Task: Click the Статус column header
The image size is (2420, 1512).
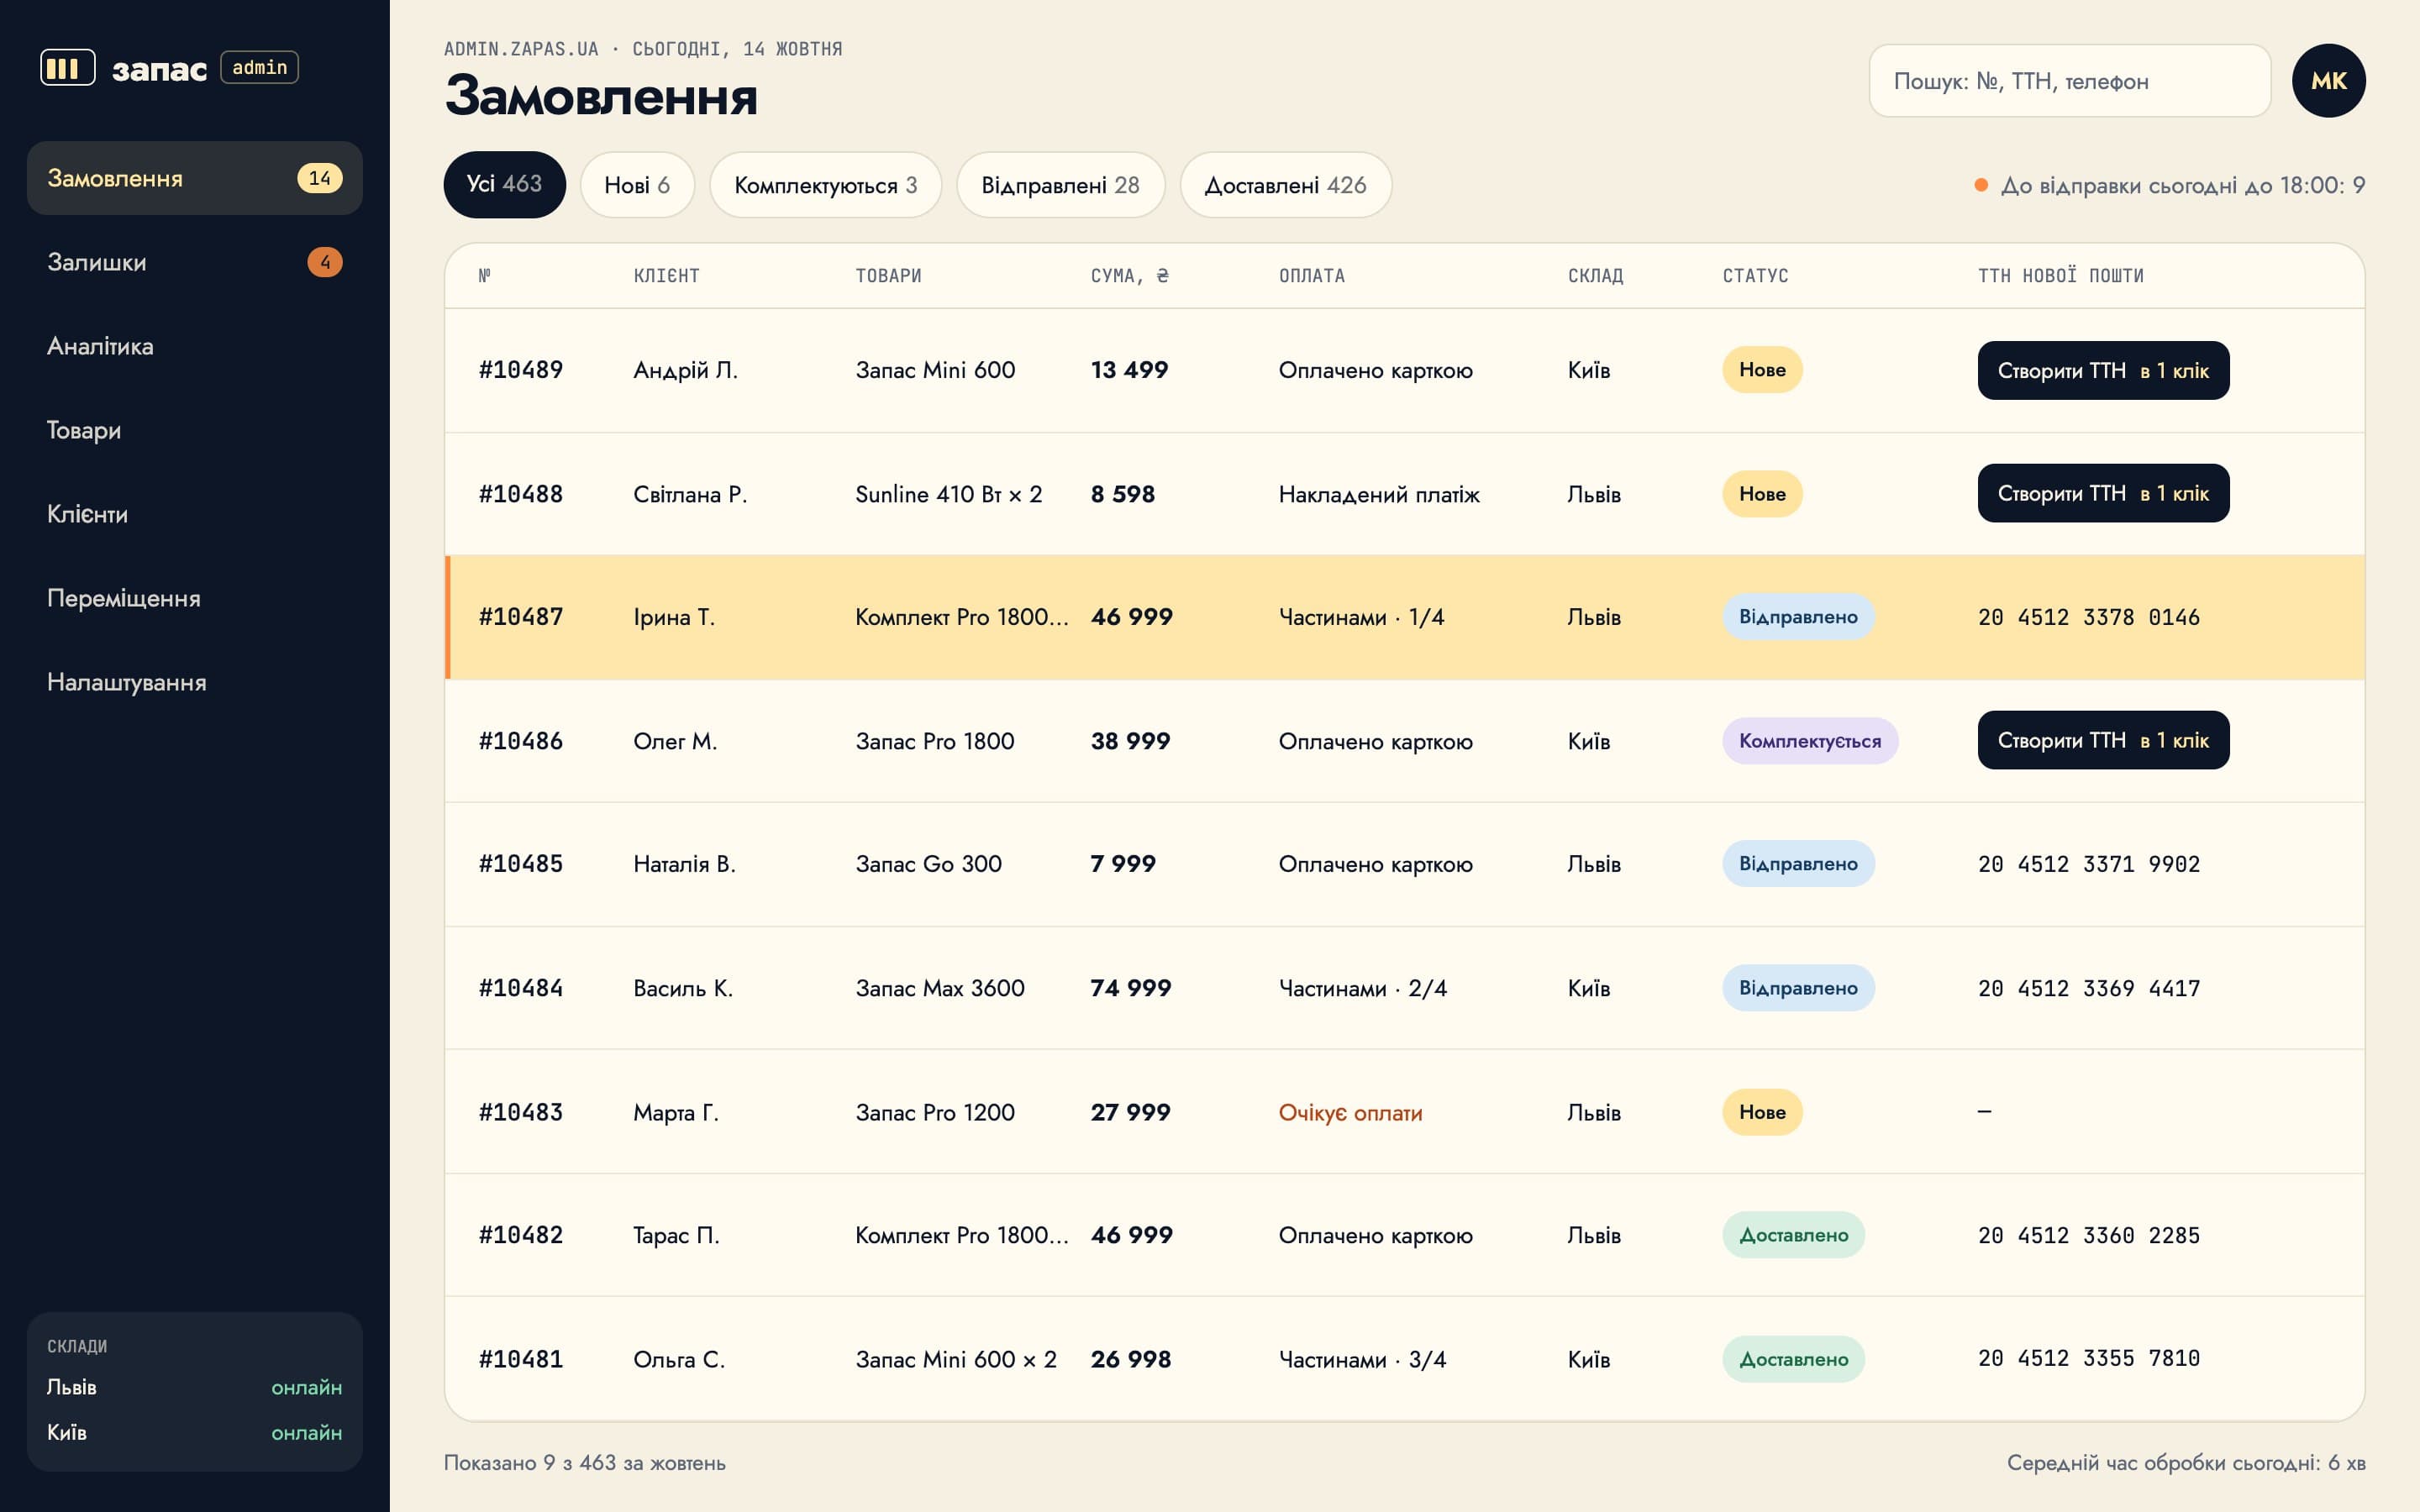Action: (1755, 275)
